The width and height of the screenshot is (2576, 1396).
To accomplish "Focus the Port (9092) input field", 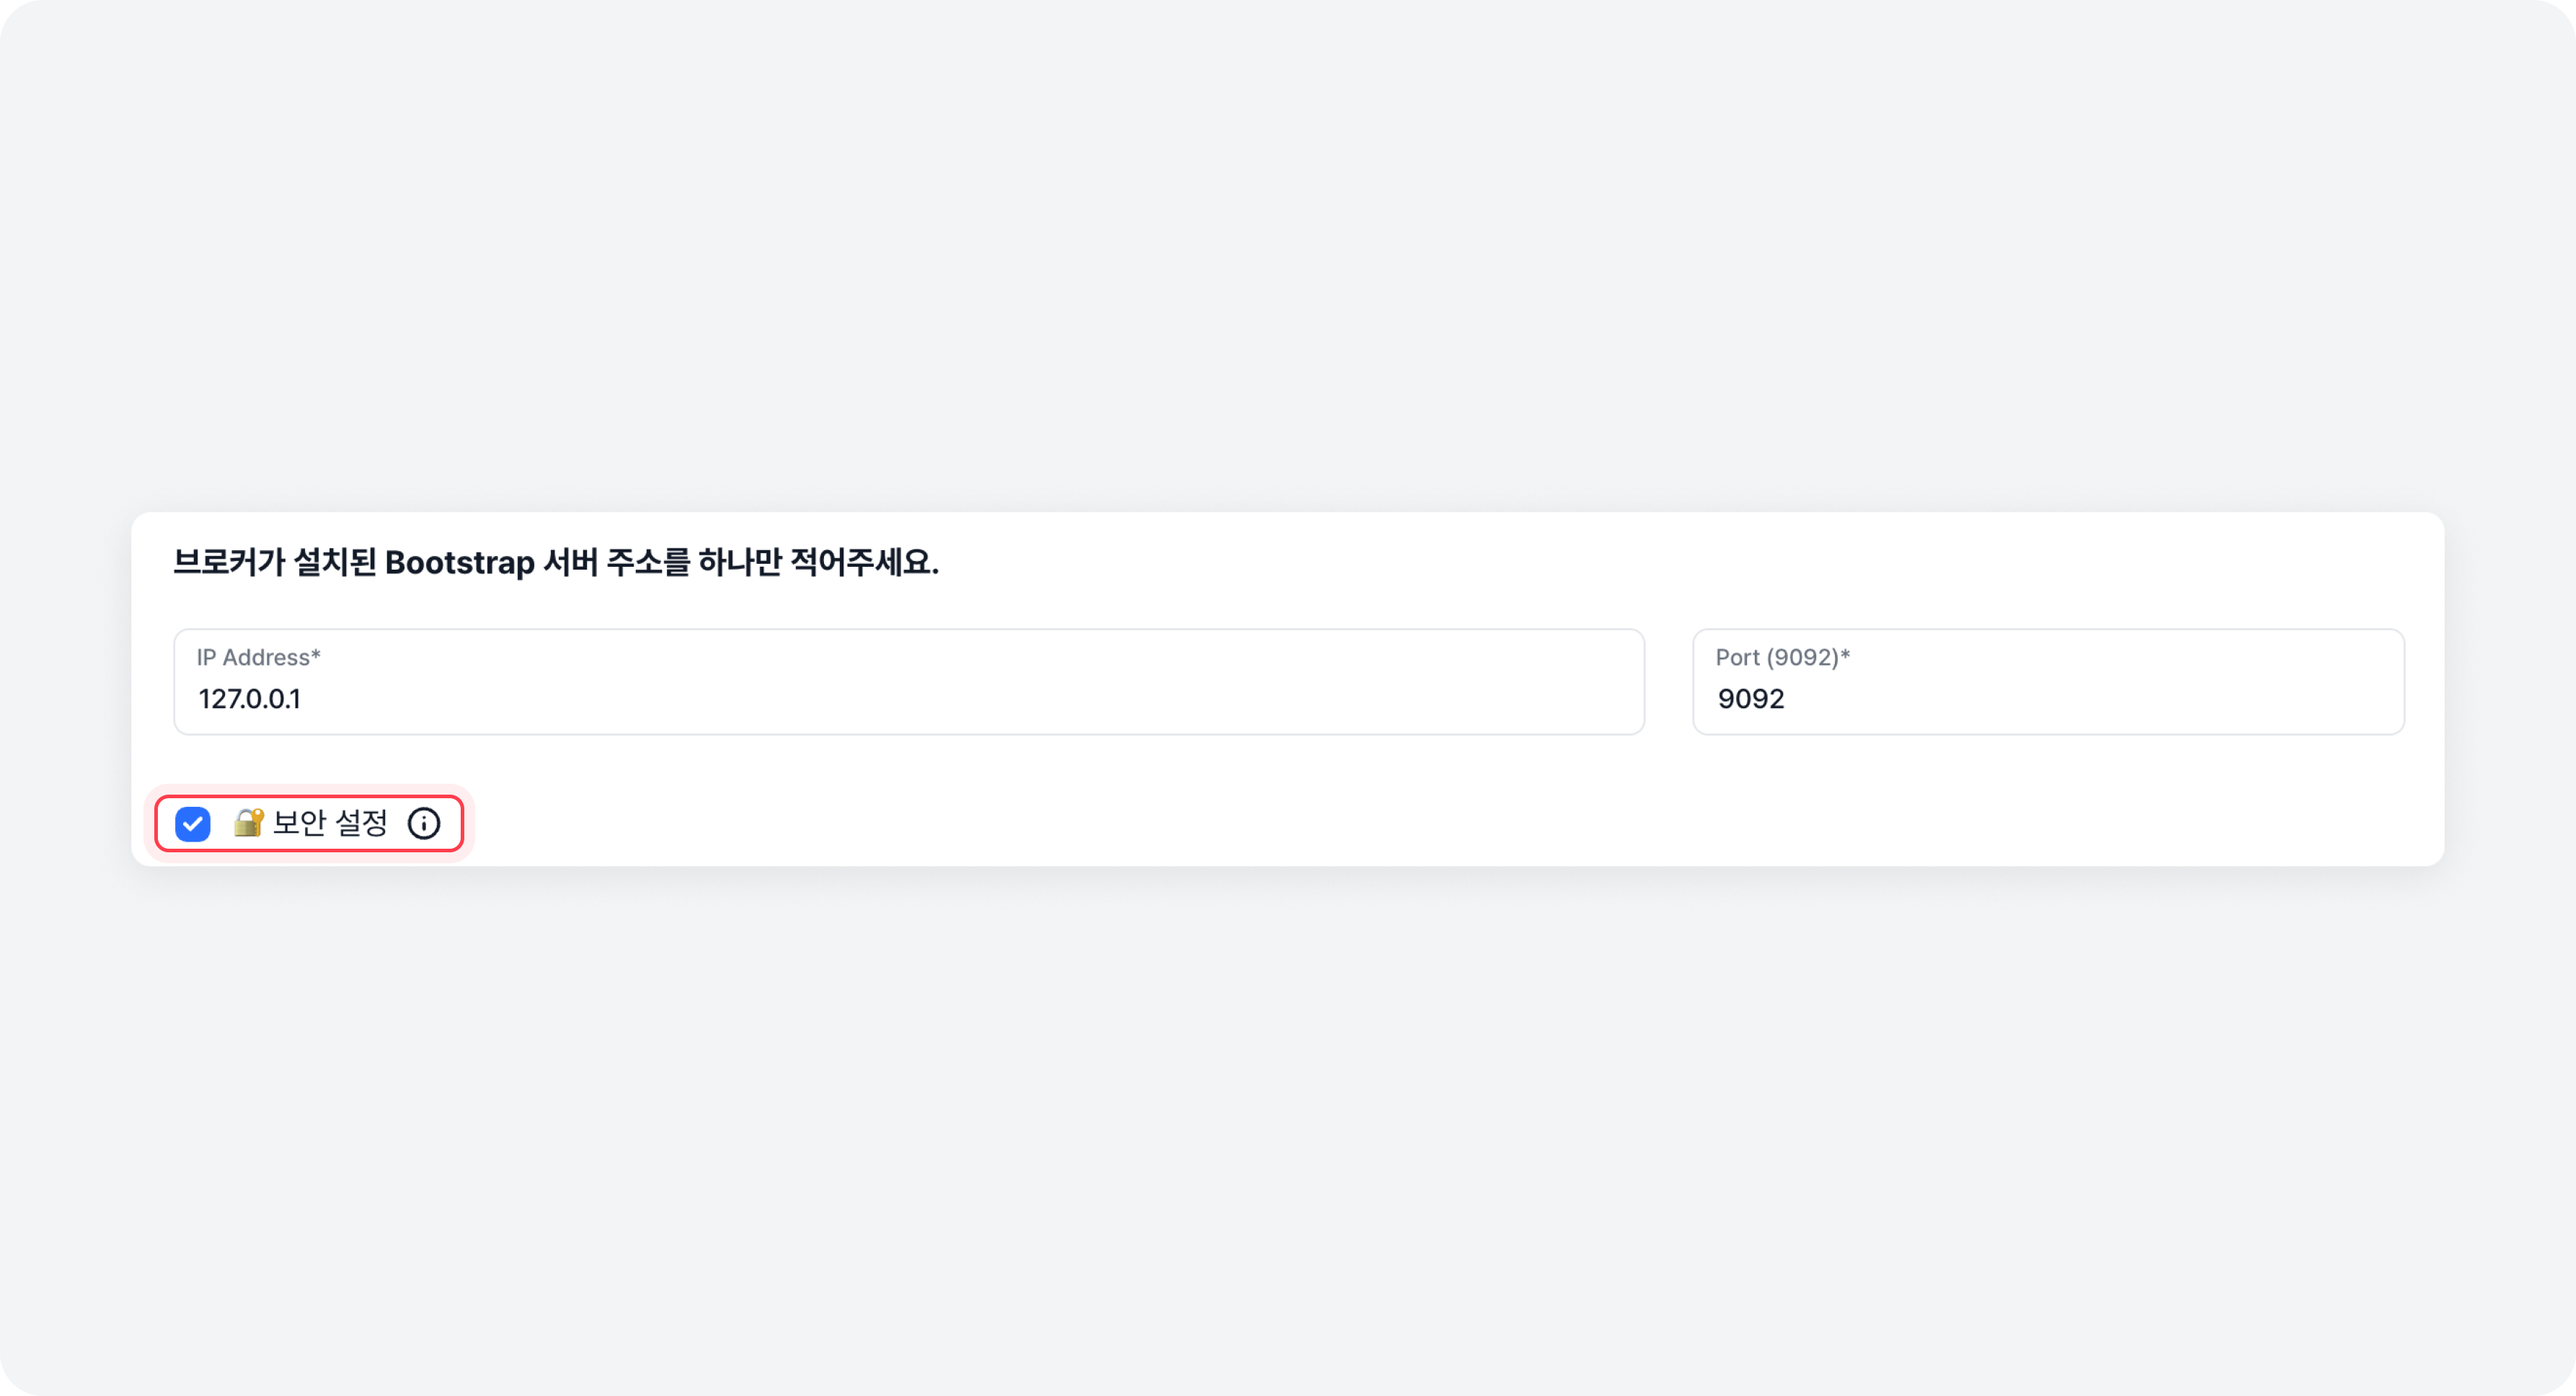I will (2048, 682).
